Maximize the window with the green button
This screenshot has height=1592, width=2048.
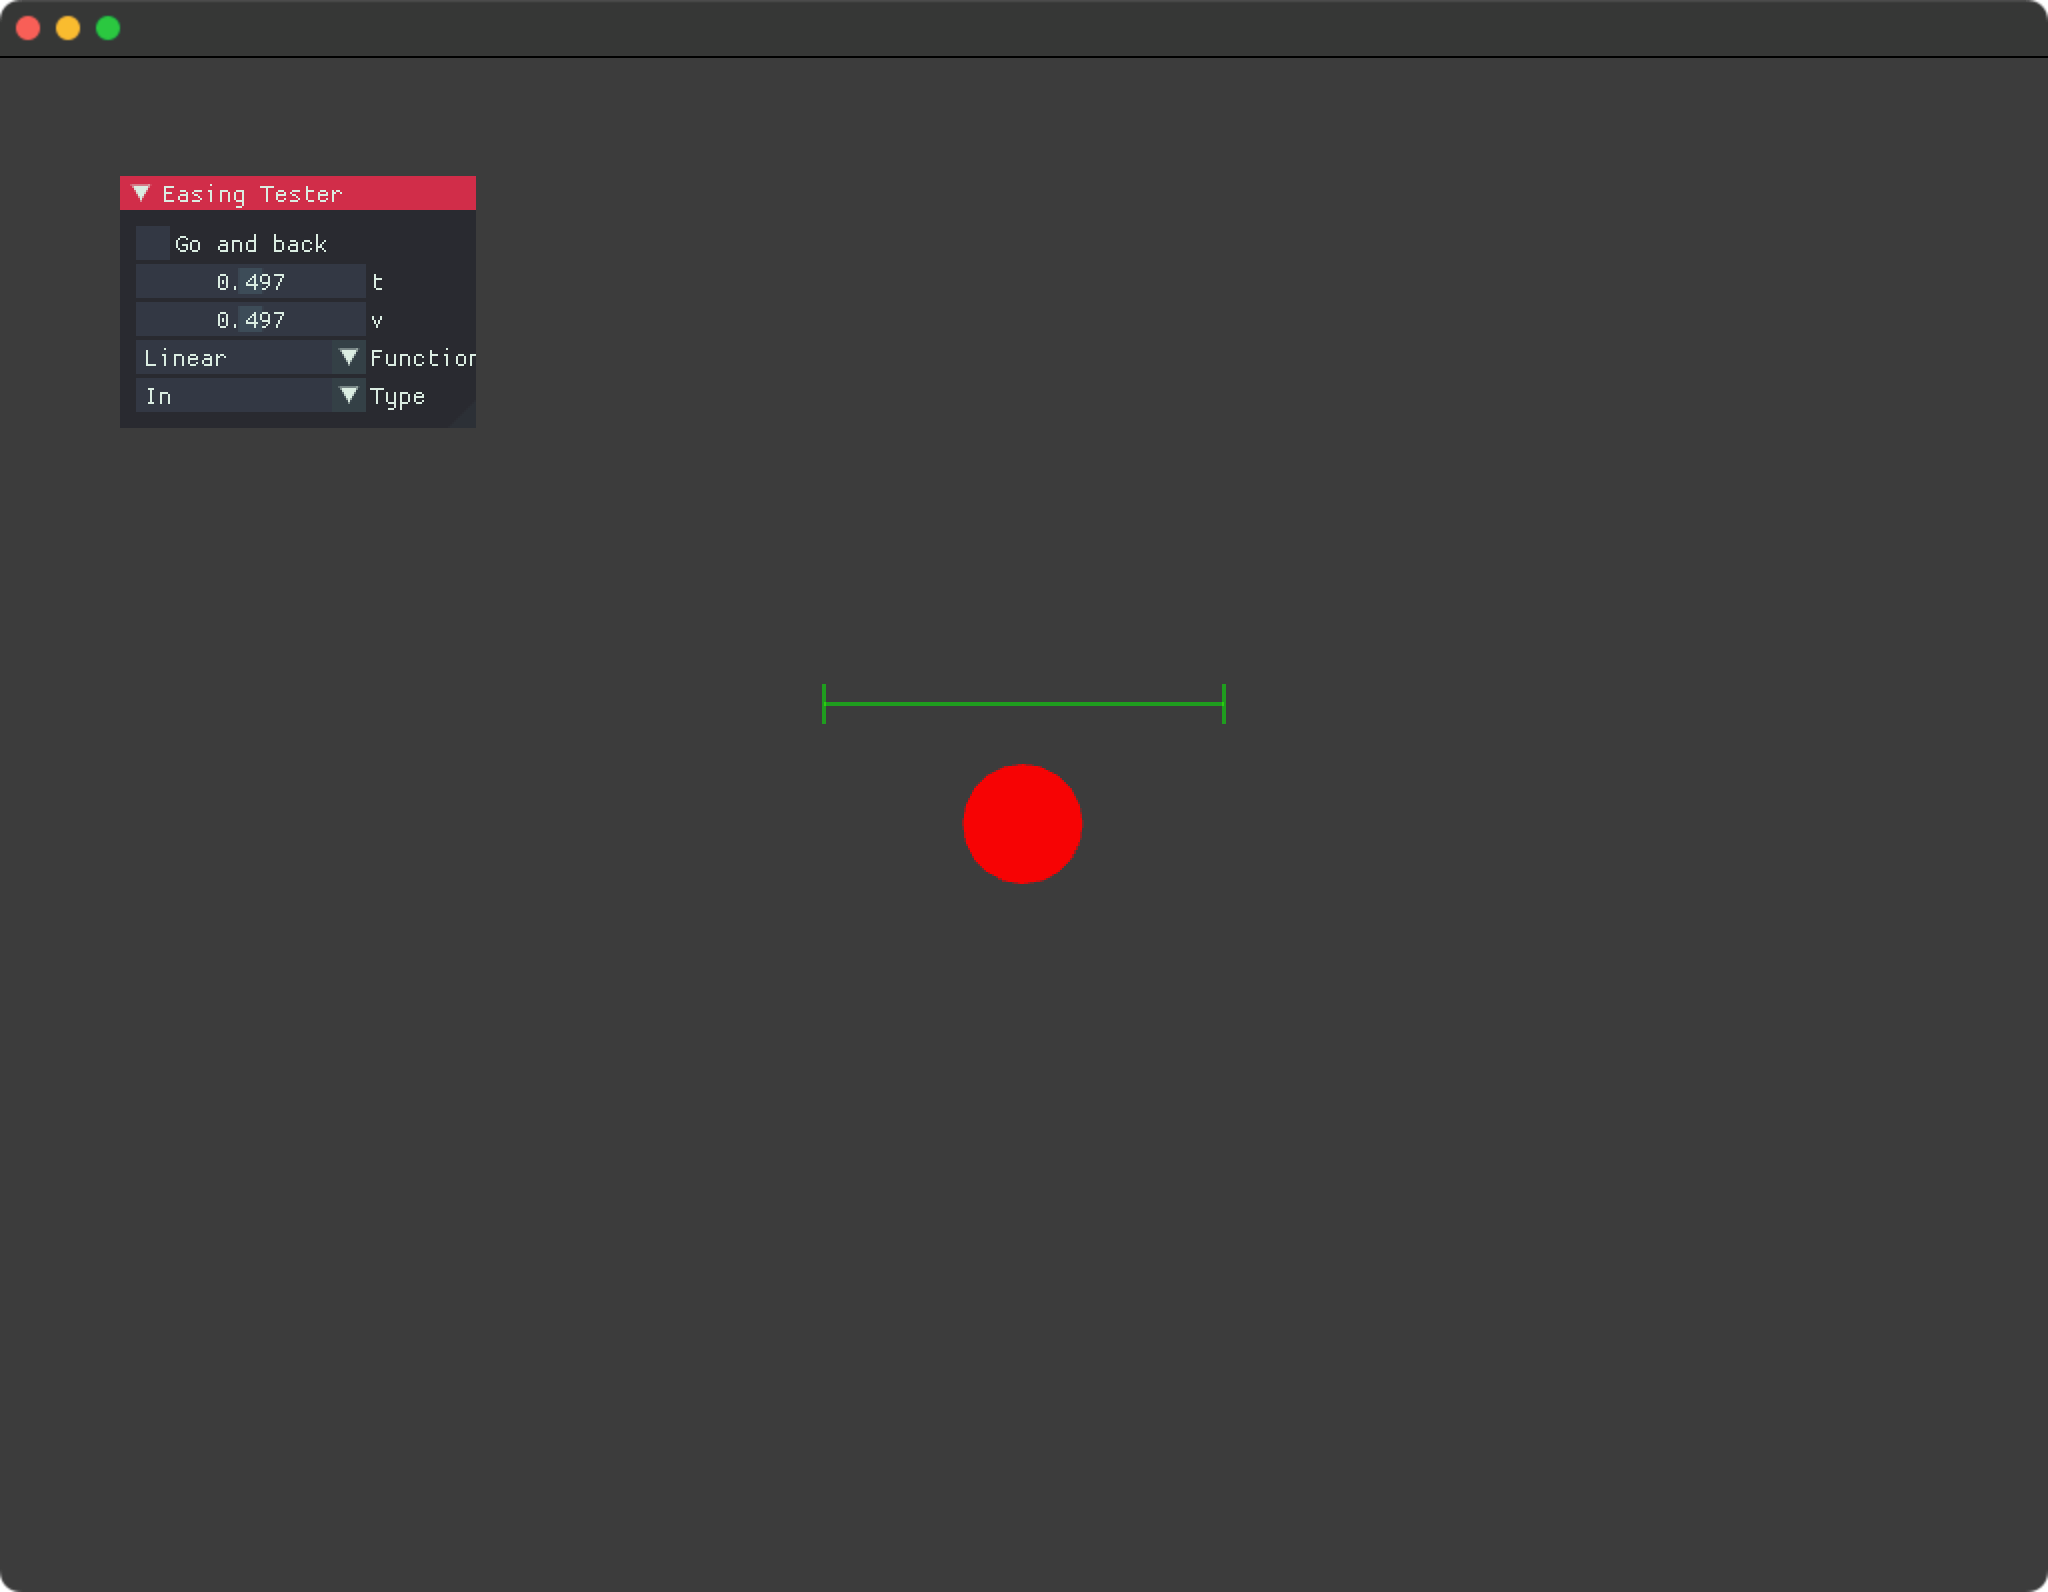tap(108, 28)
